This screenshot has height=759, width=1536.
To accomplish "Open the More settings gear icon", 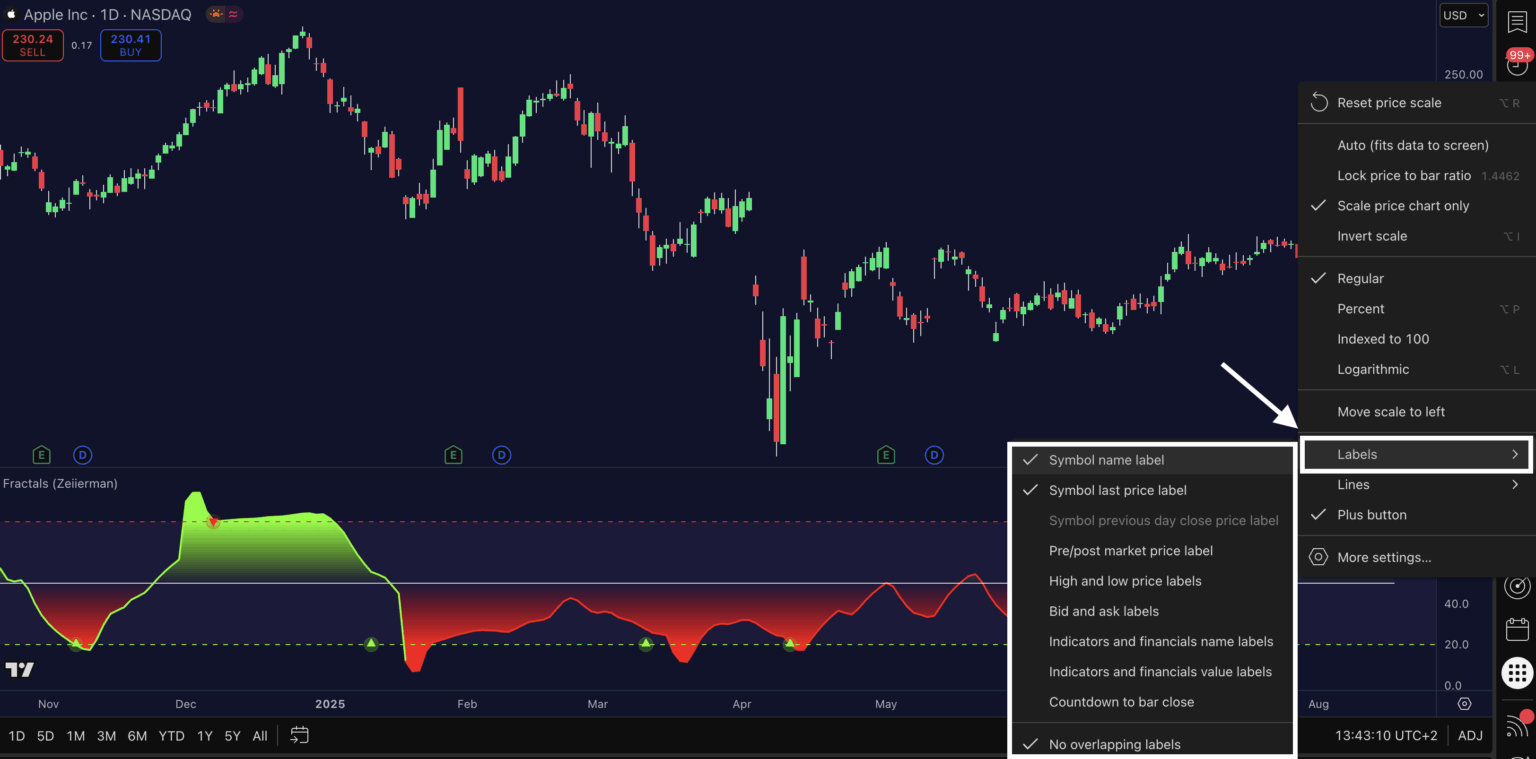I will [1318, 557].
